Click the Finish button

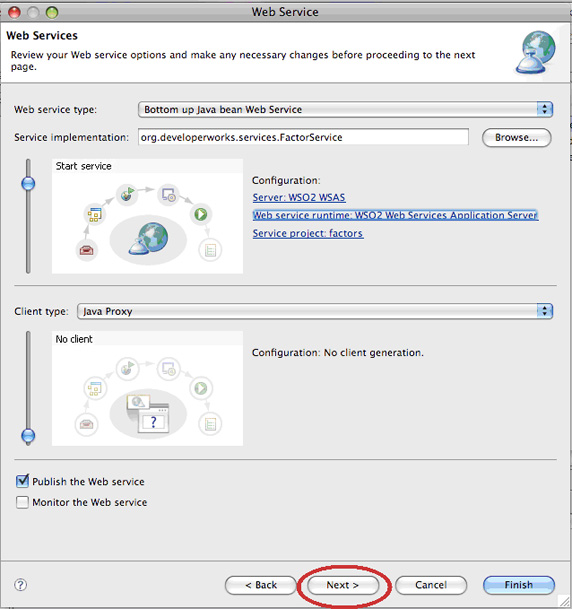519,585
